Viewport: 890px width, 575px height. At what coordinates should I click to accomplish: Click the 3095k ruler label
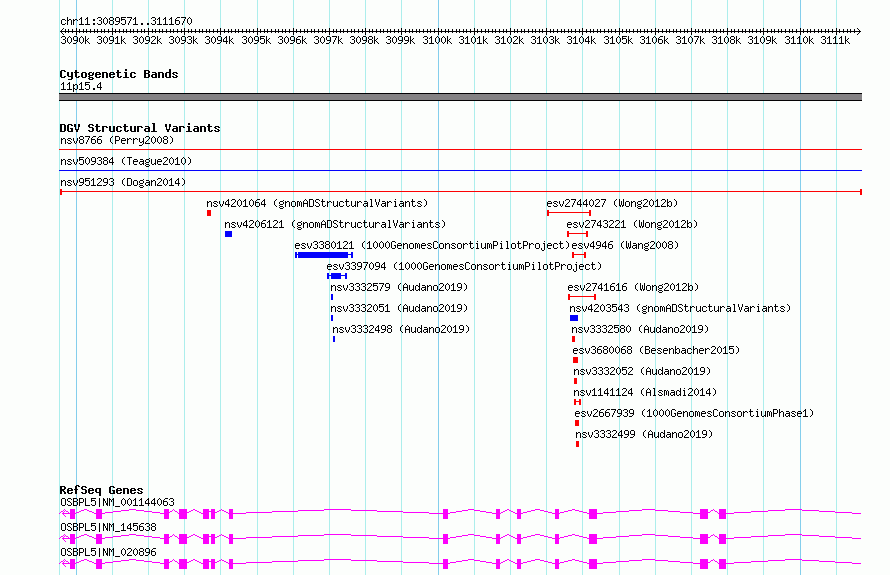256,40
